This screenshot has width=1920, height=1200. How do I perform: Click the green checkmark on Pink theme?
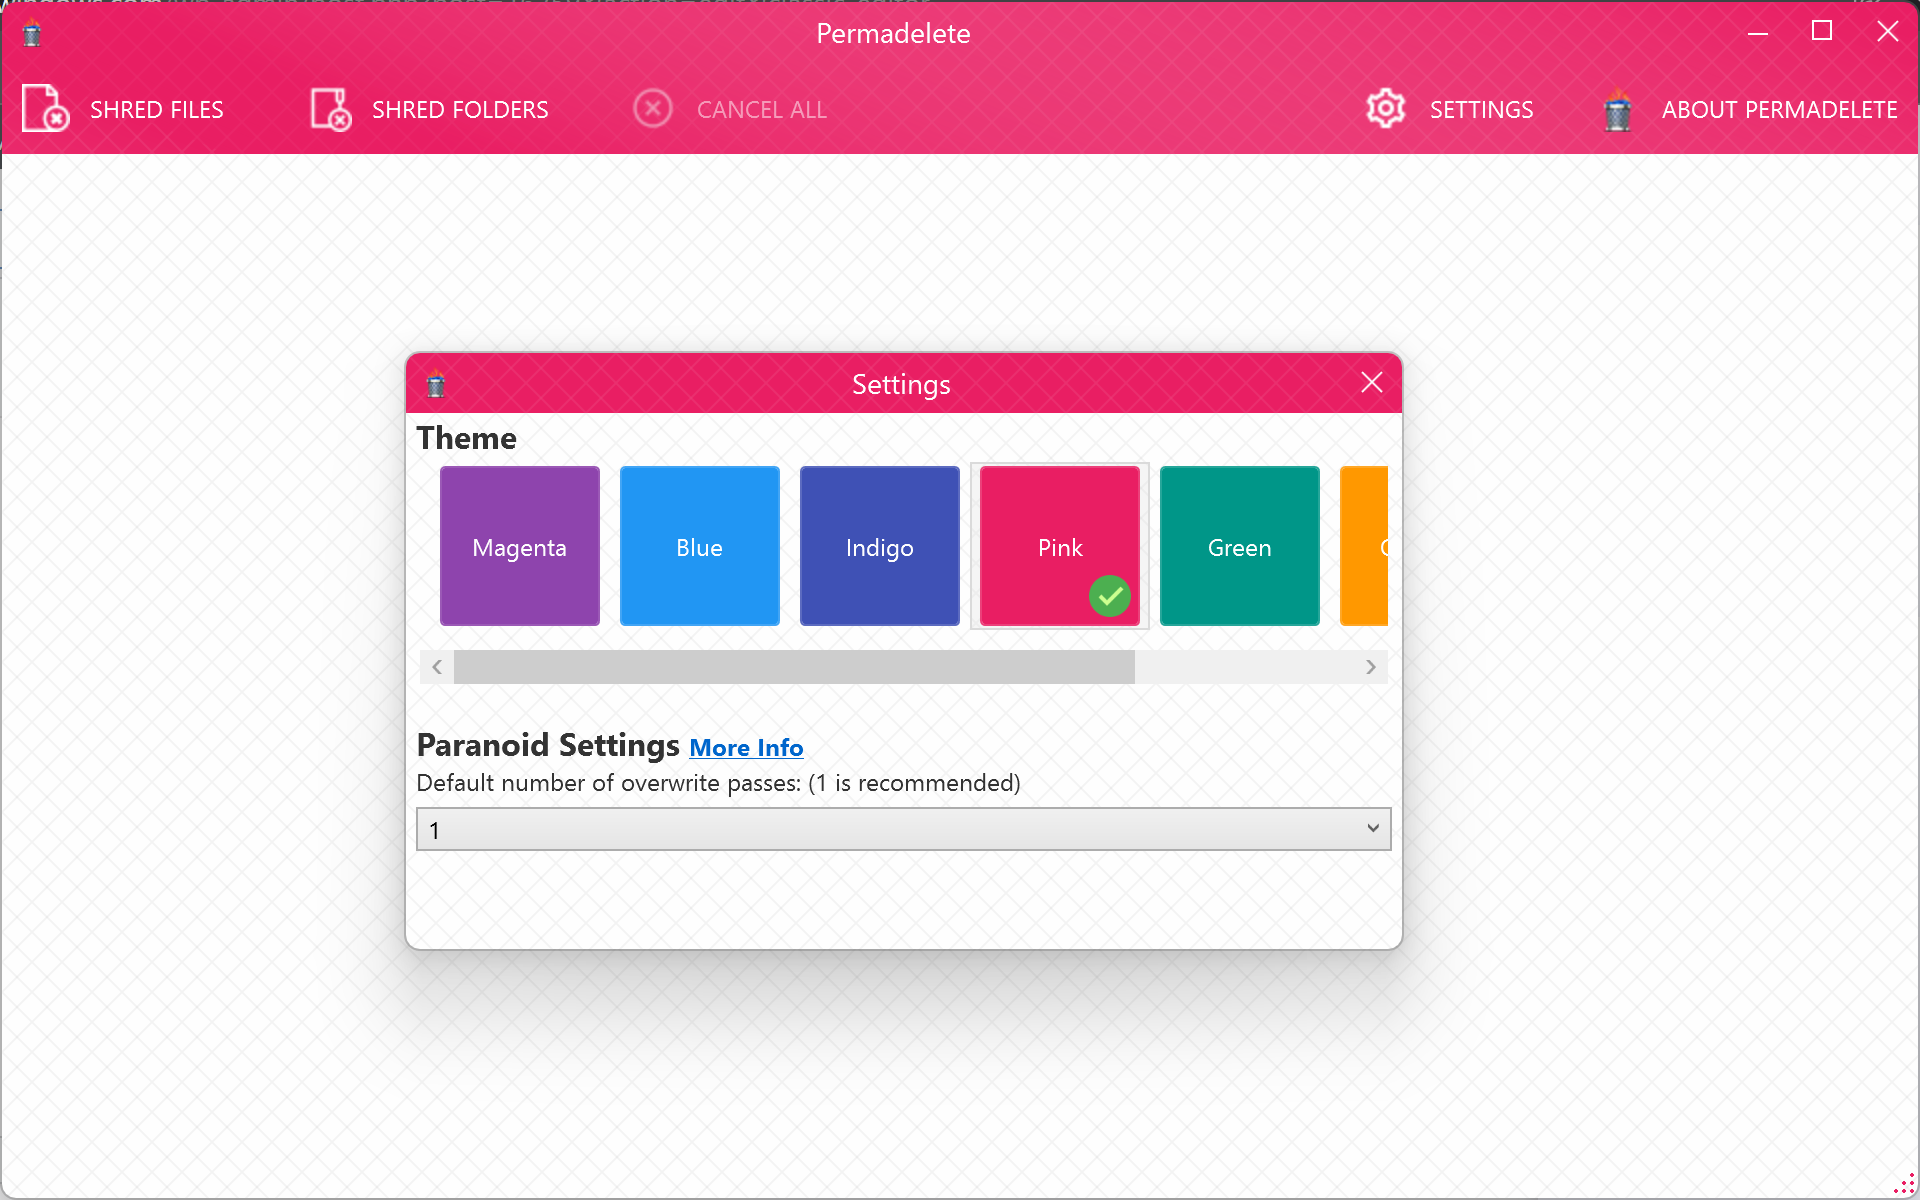coord(1110,596)
